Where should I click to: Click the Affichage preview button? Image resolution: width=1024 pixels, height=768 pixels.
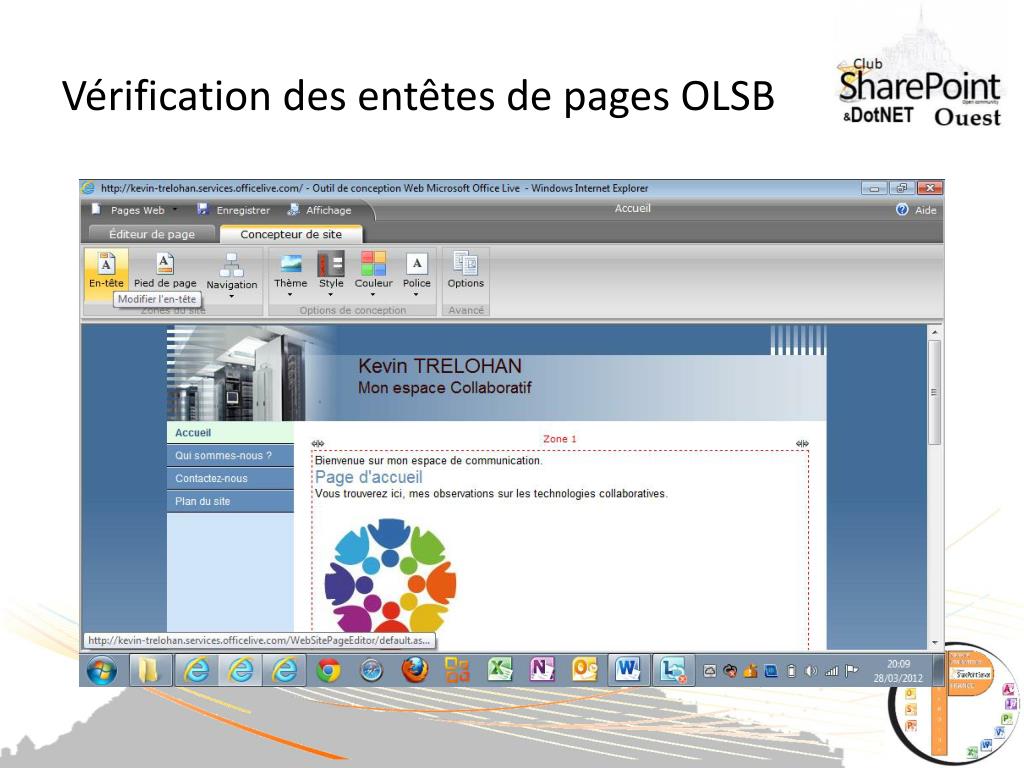click(319, 210)
